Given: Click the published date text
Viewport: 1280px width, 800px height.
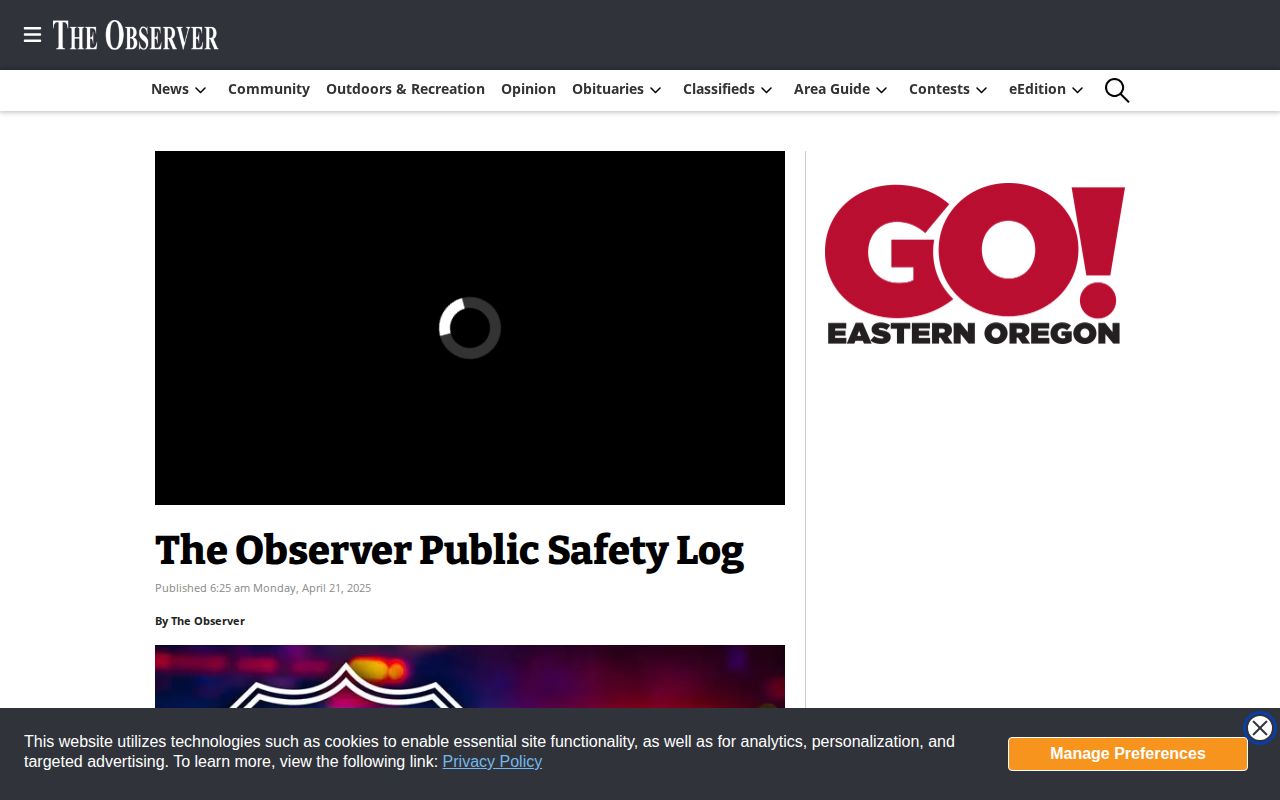Looking at the screenshot, I should 263,588.
